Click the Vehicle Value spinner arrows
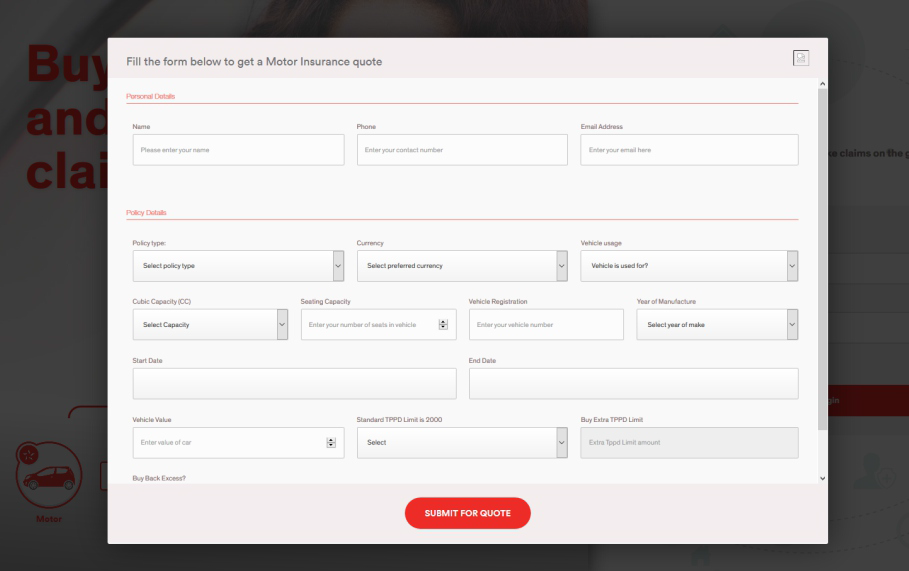 click(x=331, y=442)
